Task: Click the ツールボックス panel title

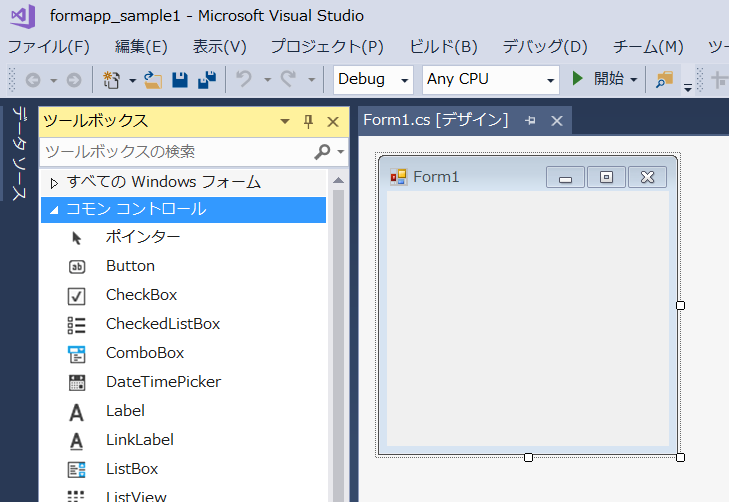Action: pos(96,121)
